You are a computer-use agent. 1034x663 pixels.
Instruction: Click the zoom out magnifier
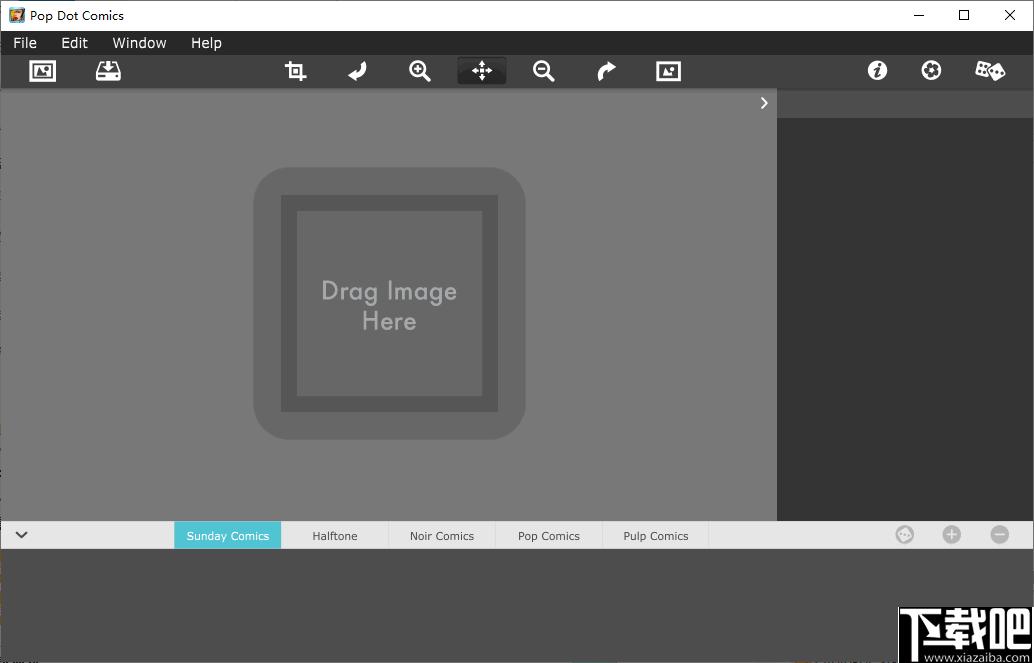tap(544, 71)
